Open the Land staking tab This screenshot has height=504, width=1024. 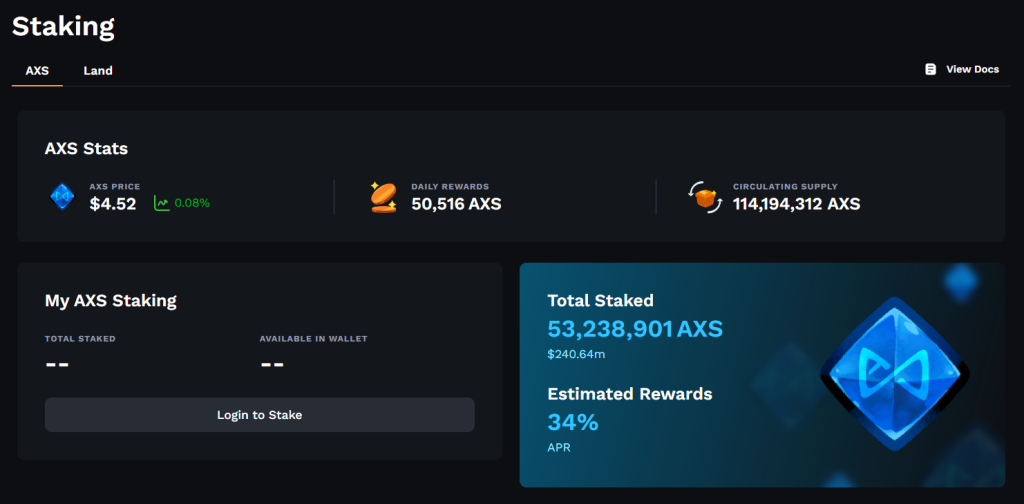(x=98, y=71)
